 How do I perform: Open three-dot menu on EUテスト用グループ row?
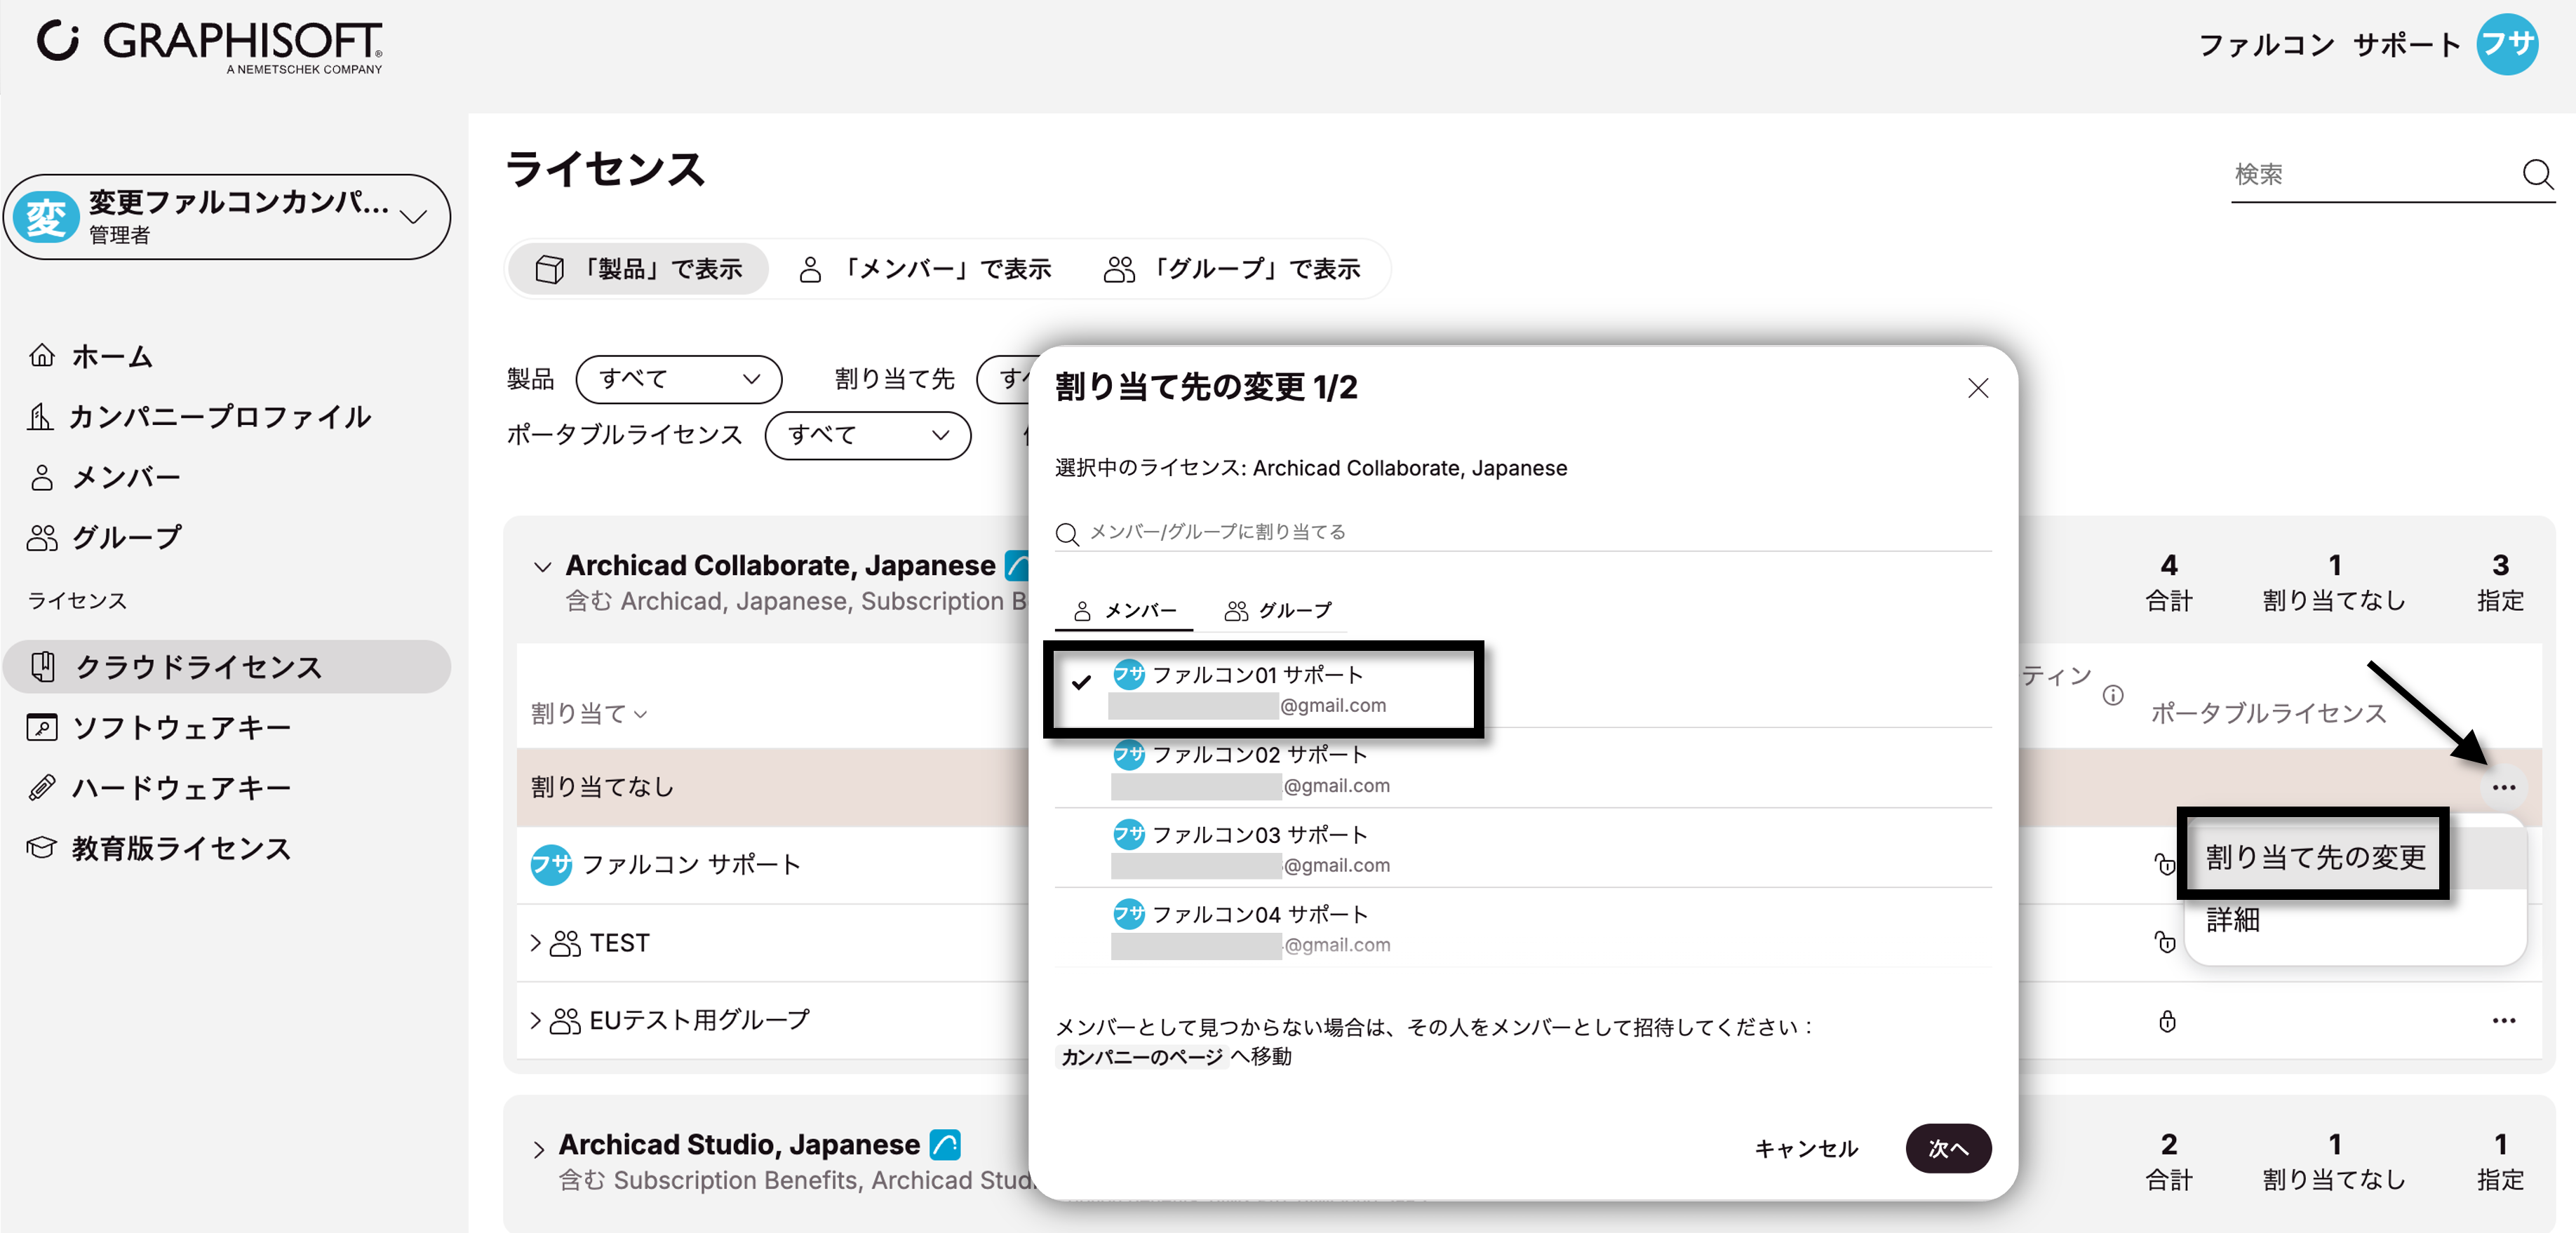click(x=2503, y=1020)
